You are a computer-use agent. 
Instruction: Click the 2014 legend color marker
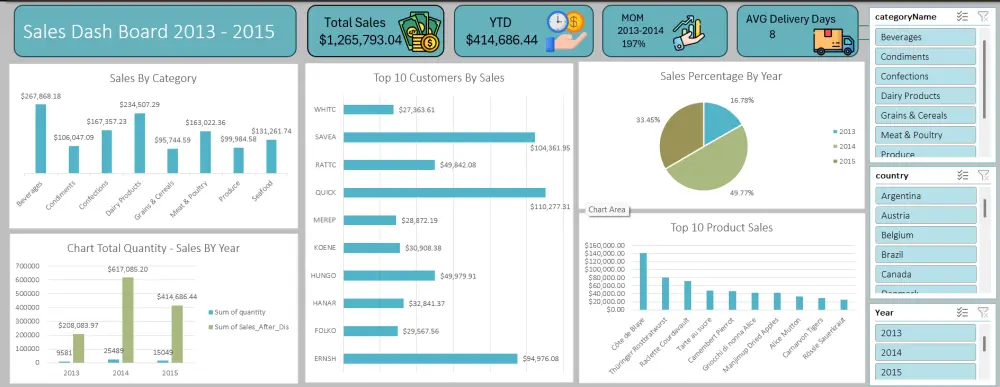click(835, 147)
